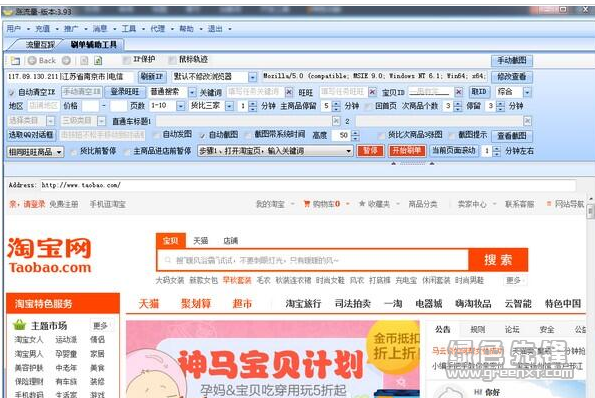This screenshot has height=398, width=595.
Task: Click the 手动截图 button
Action: tap(512, 60)
